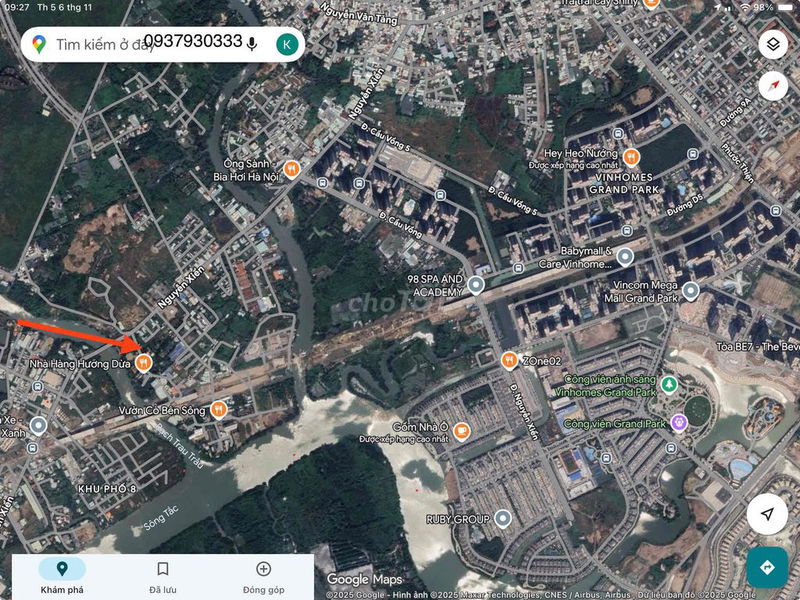Image resolution: width=800 pixels, height=600 pixels.
Task: Start directions with the blue arrow button
Action: click(767, 567)
